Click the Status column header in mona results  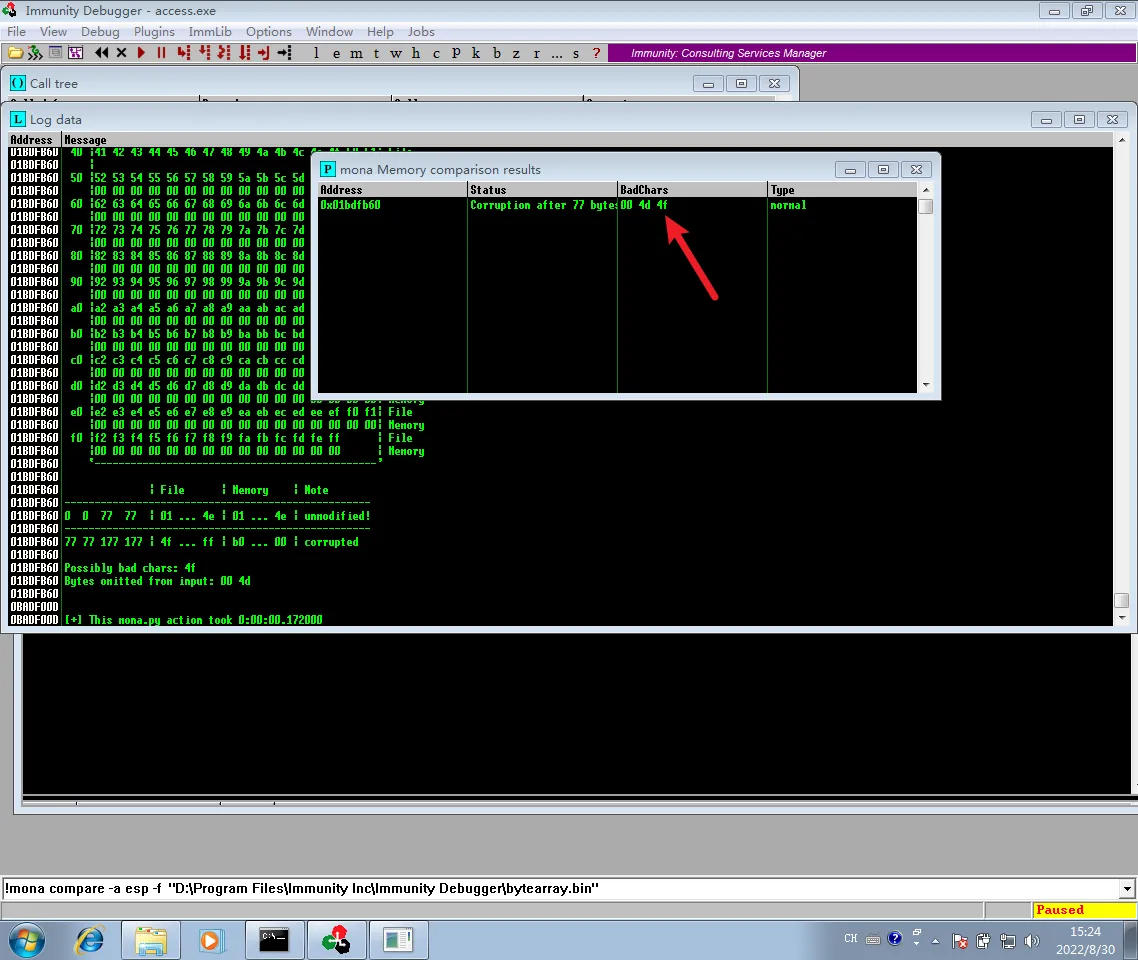pos(542,189)
